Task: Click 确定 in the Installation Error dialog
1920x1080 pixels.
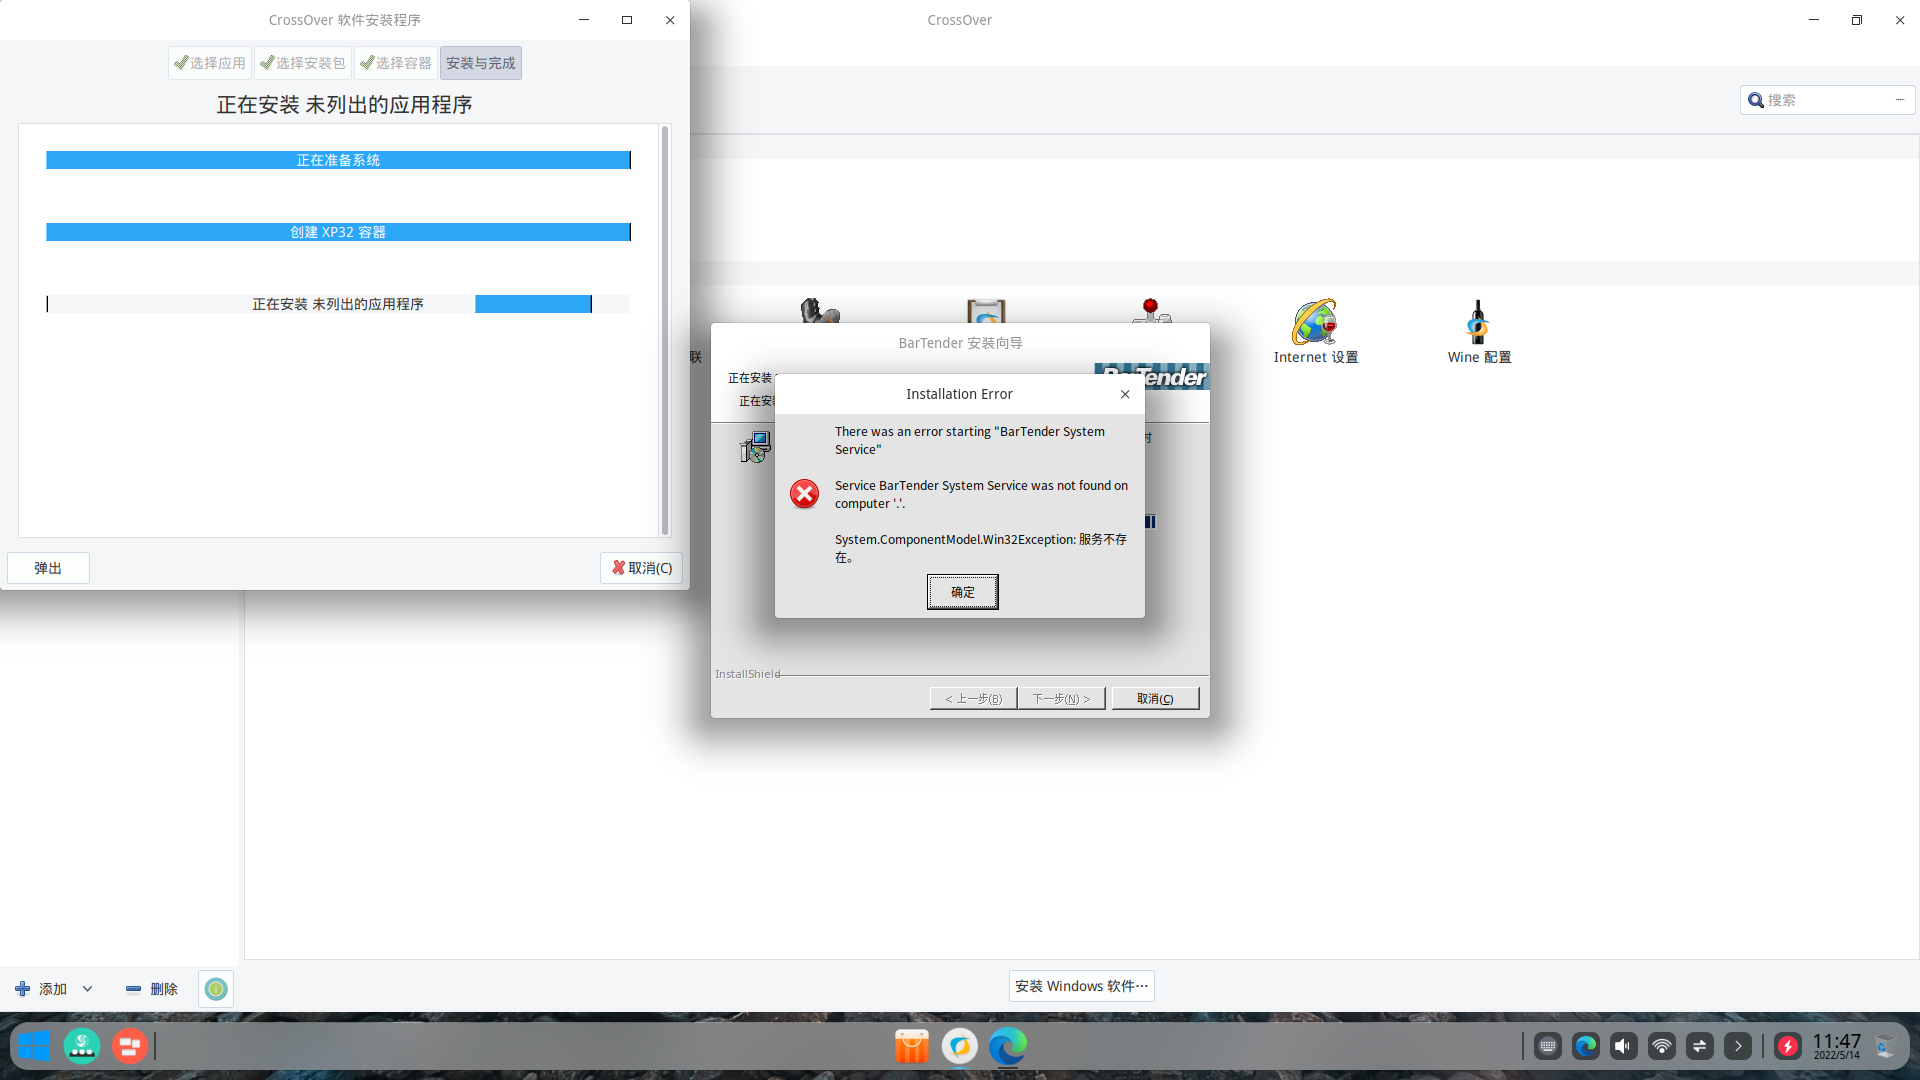Action: (962, 592)
